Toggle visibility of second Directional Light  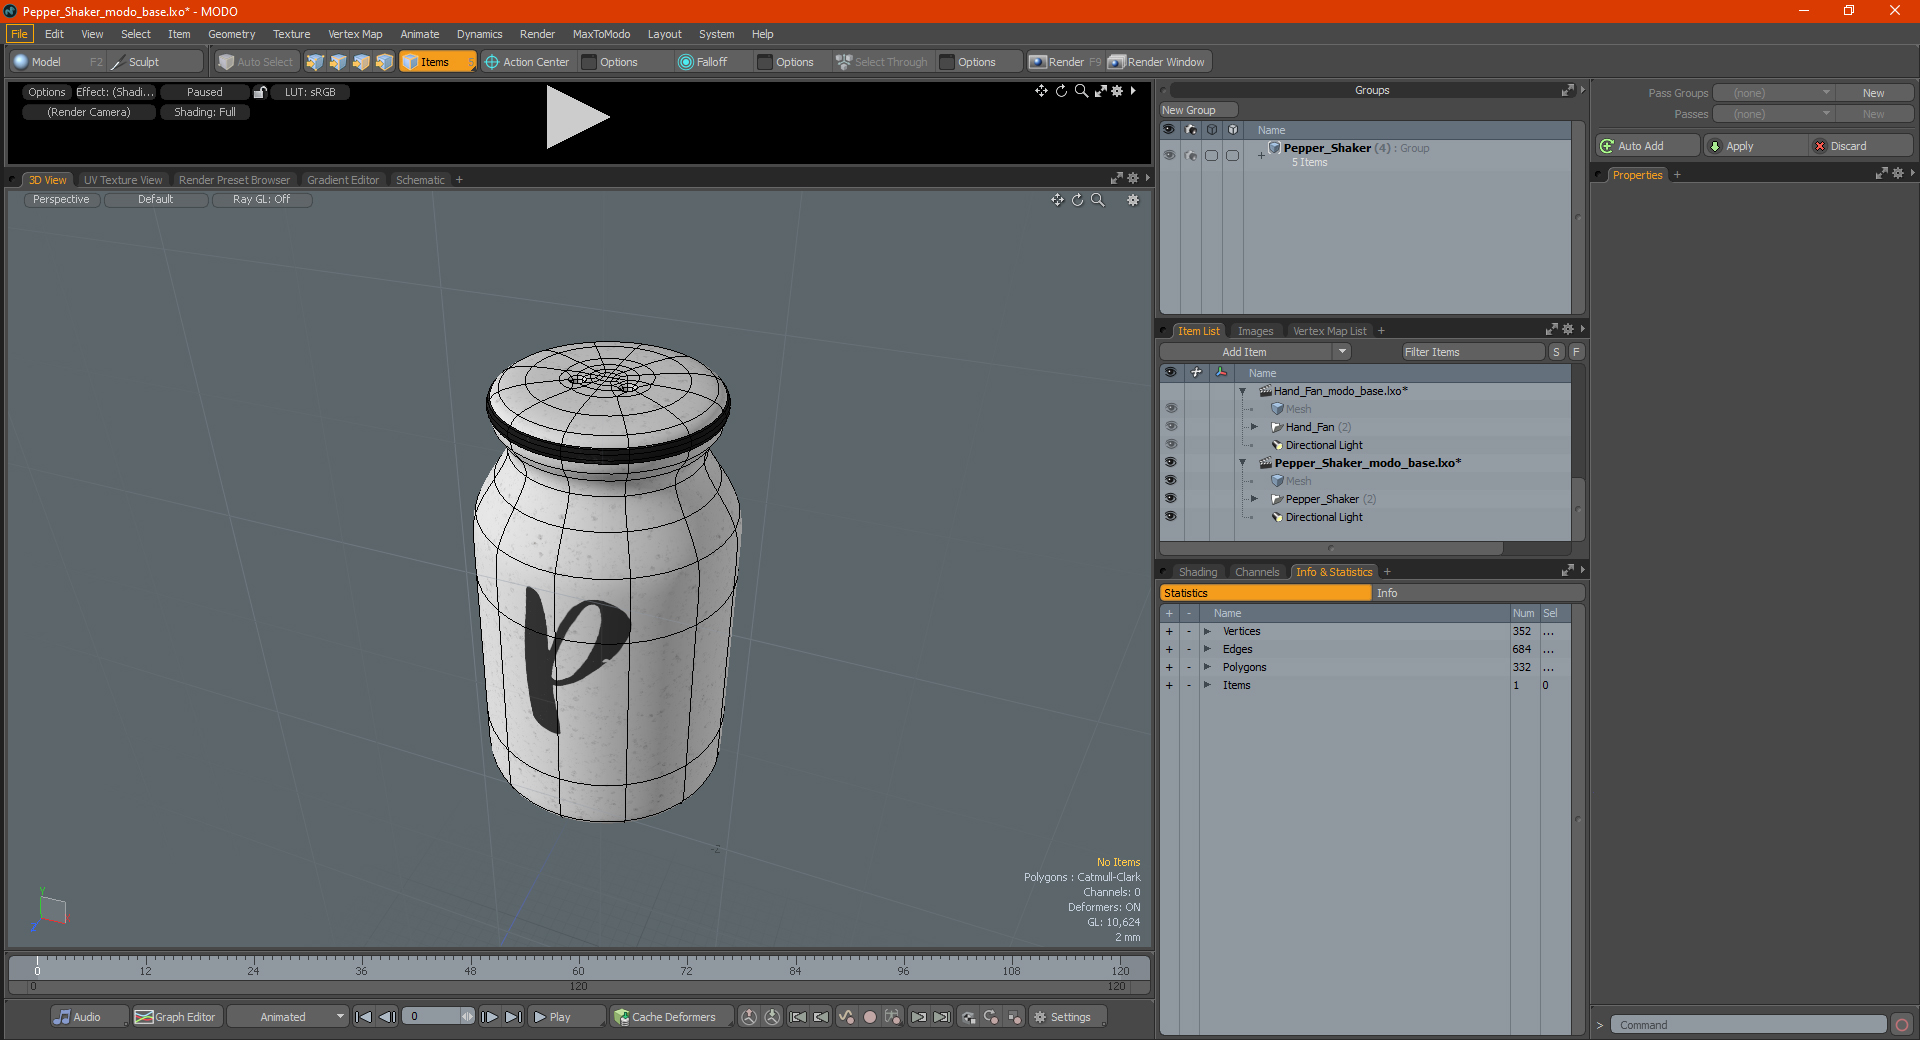pyautogui.click(x=1171, y=517)
